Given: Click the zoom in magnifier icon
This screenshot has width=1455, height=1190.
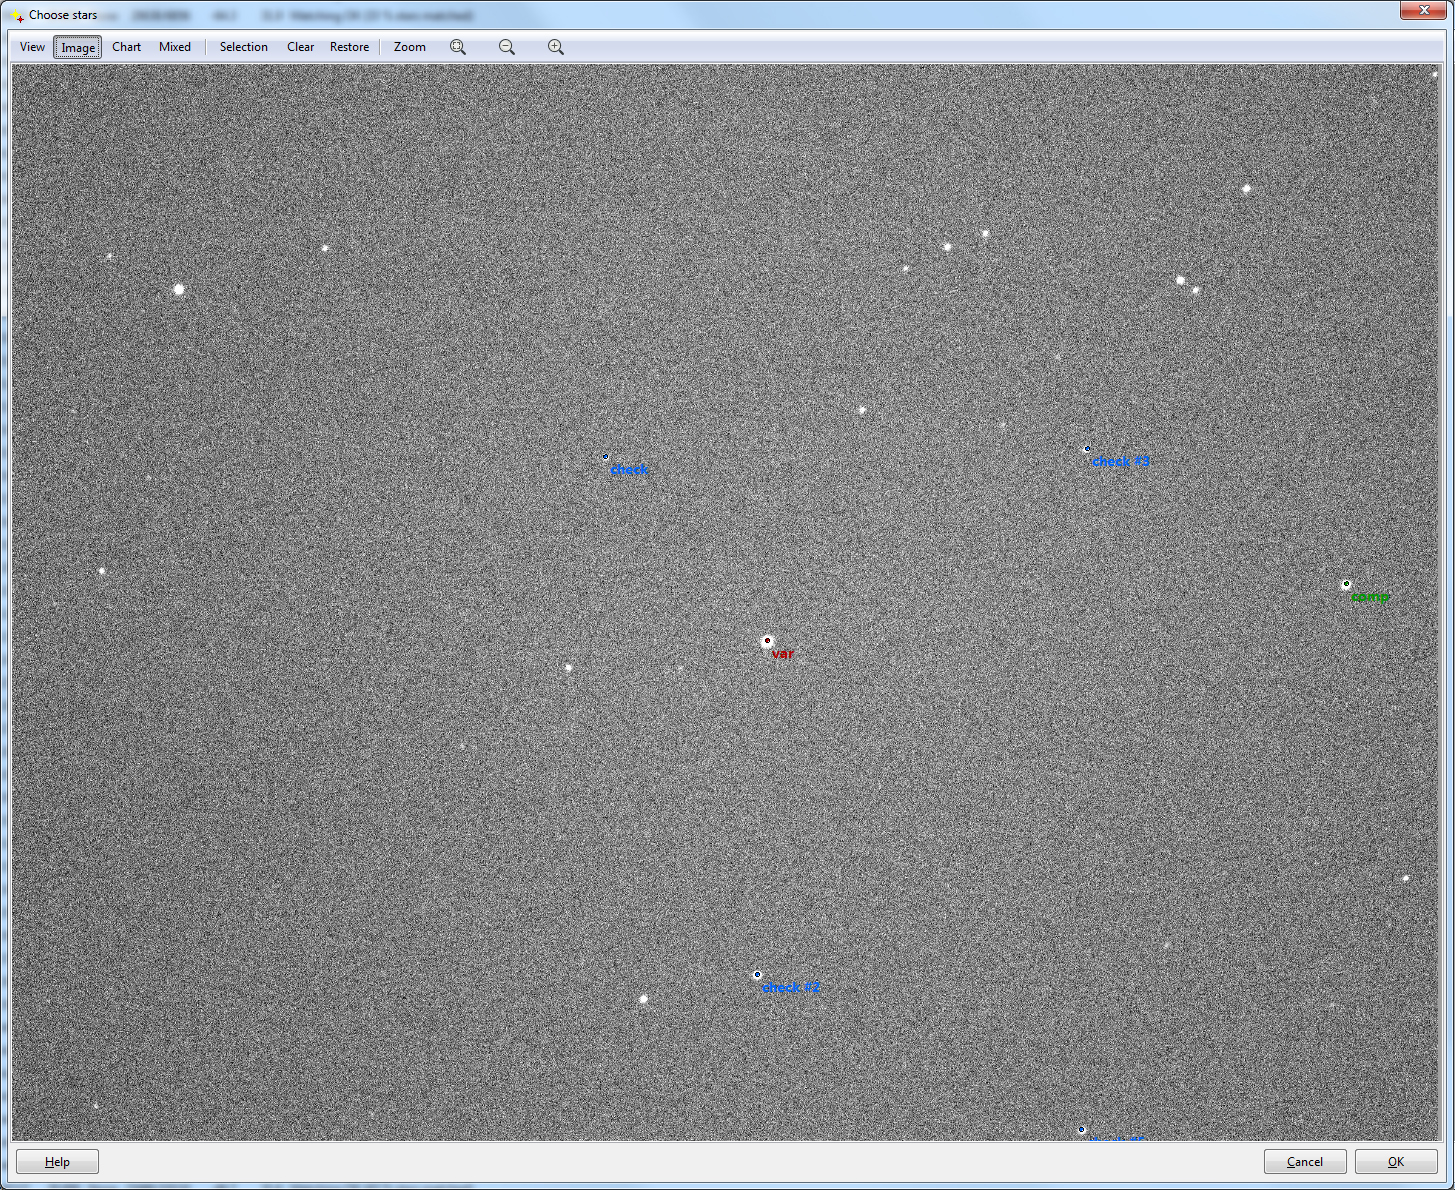Looking at the screenshot, I should point(556,47).
